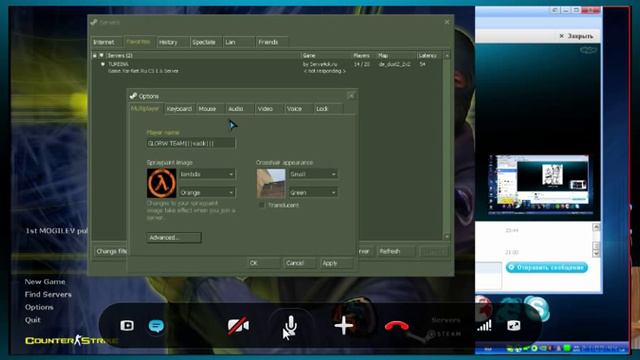Turn on video with crossed camera icon
The image size is (640, 360).
pos(238,325)
